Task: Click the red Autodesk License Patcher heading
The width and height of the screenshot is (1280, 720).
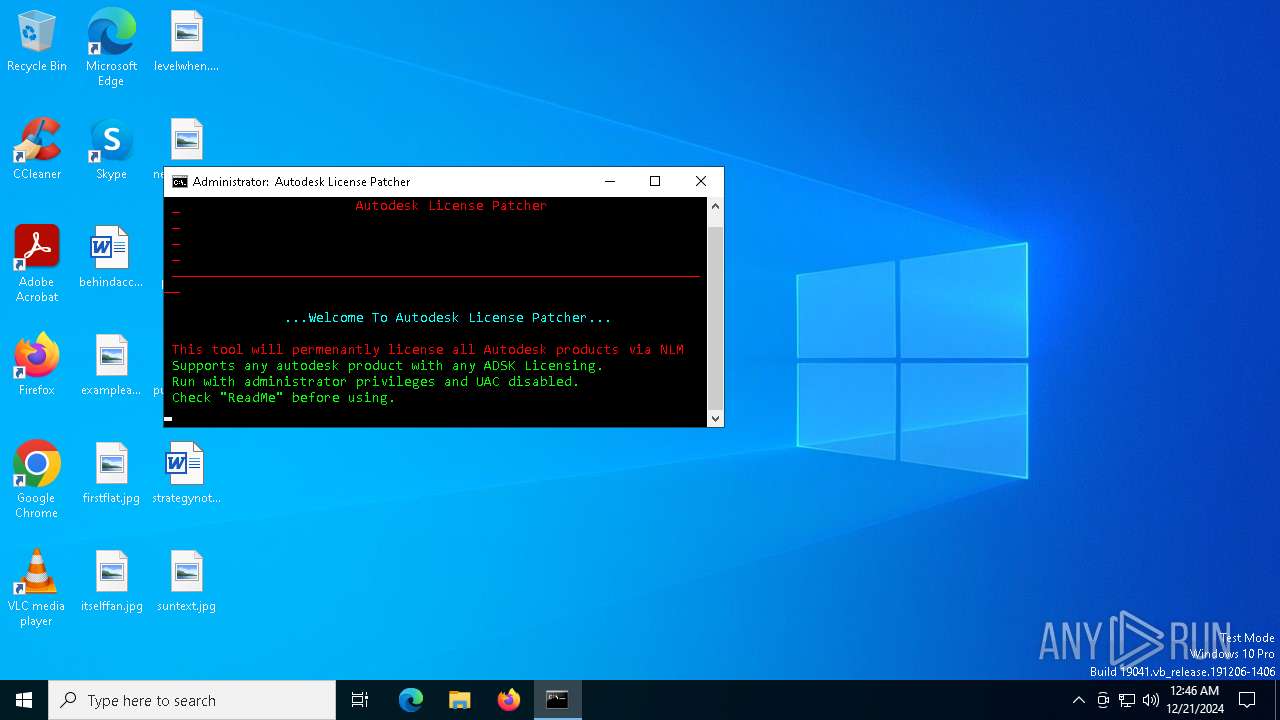Action: 451,206
